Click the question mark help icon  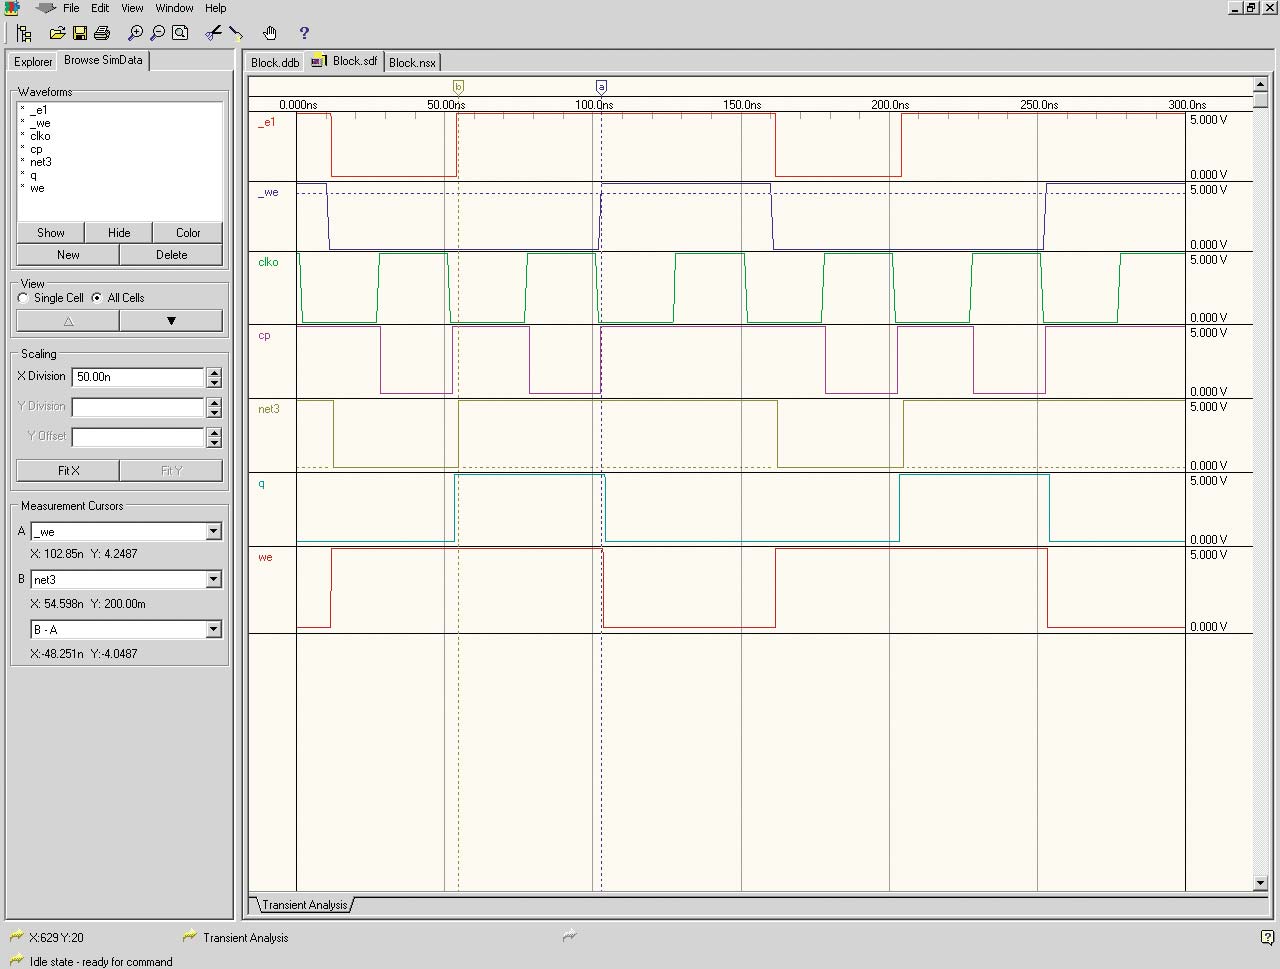coord(304,33)
